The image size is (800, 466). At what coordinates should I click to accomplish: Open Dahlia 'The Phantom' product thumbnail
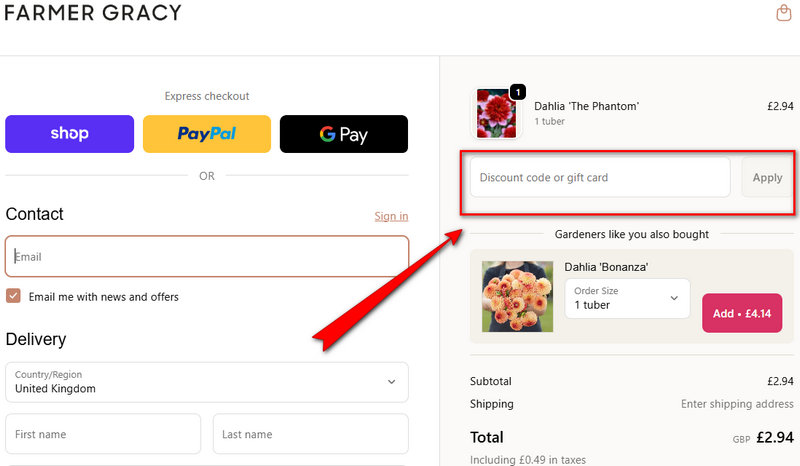point(497,113)
